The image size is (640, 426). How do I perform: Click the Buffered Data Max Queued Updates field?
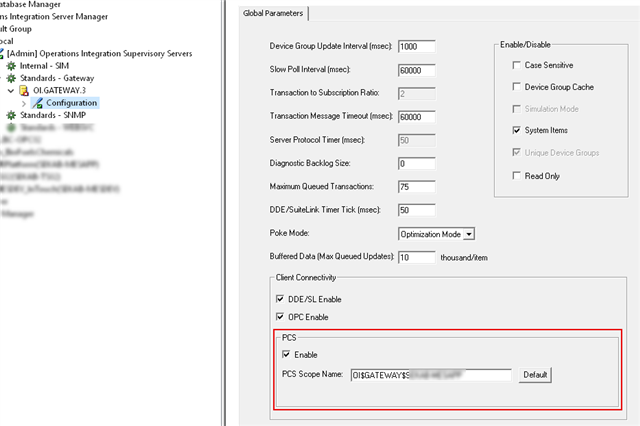pos(416,257)
